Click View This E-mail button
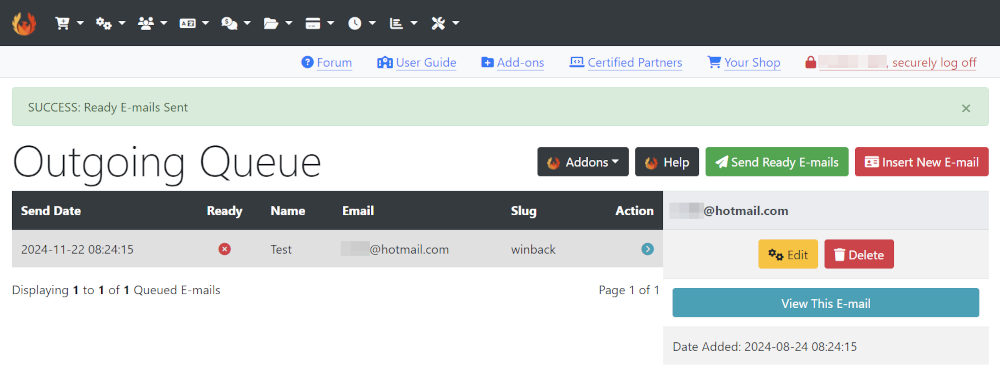 click(x=825, y=303)
